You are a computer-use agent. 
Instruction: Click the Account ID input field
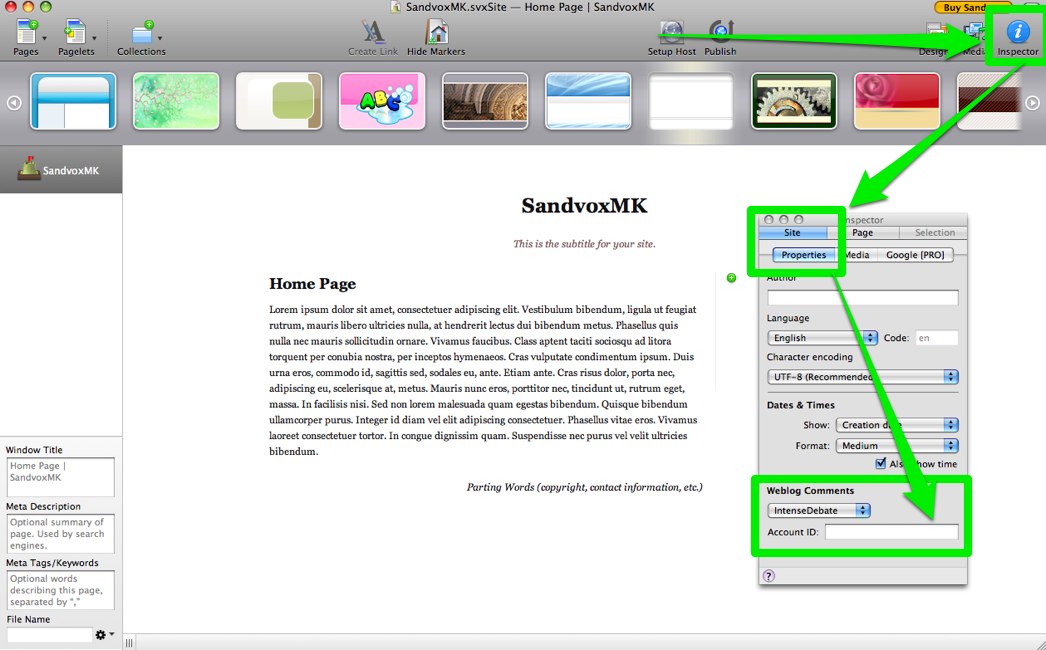click(x=891, y=532)
